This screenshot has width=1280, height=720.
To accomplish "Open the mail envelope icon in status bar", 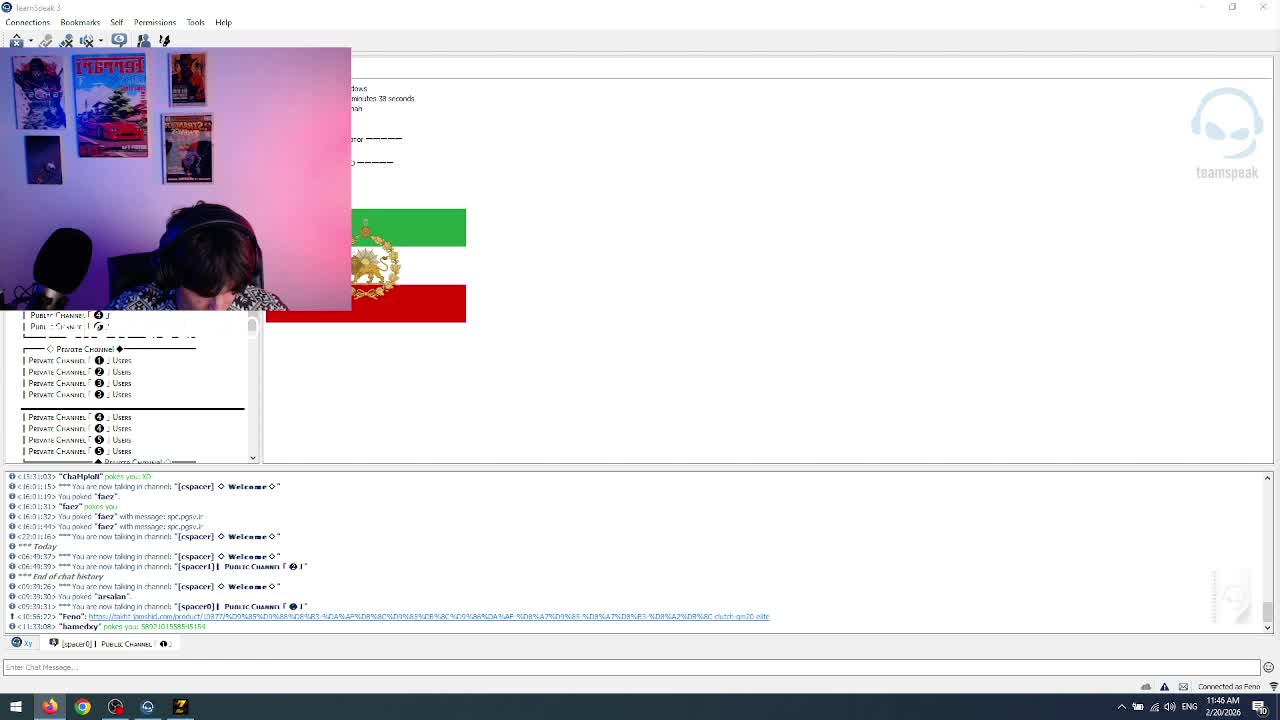I will click(x=1183, y=687).
